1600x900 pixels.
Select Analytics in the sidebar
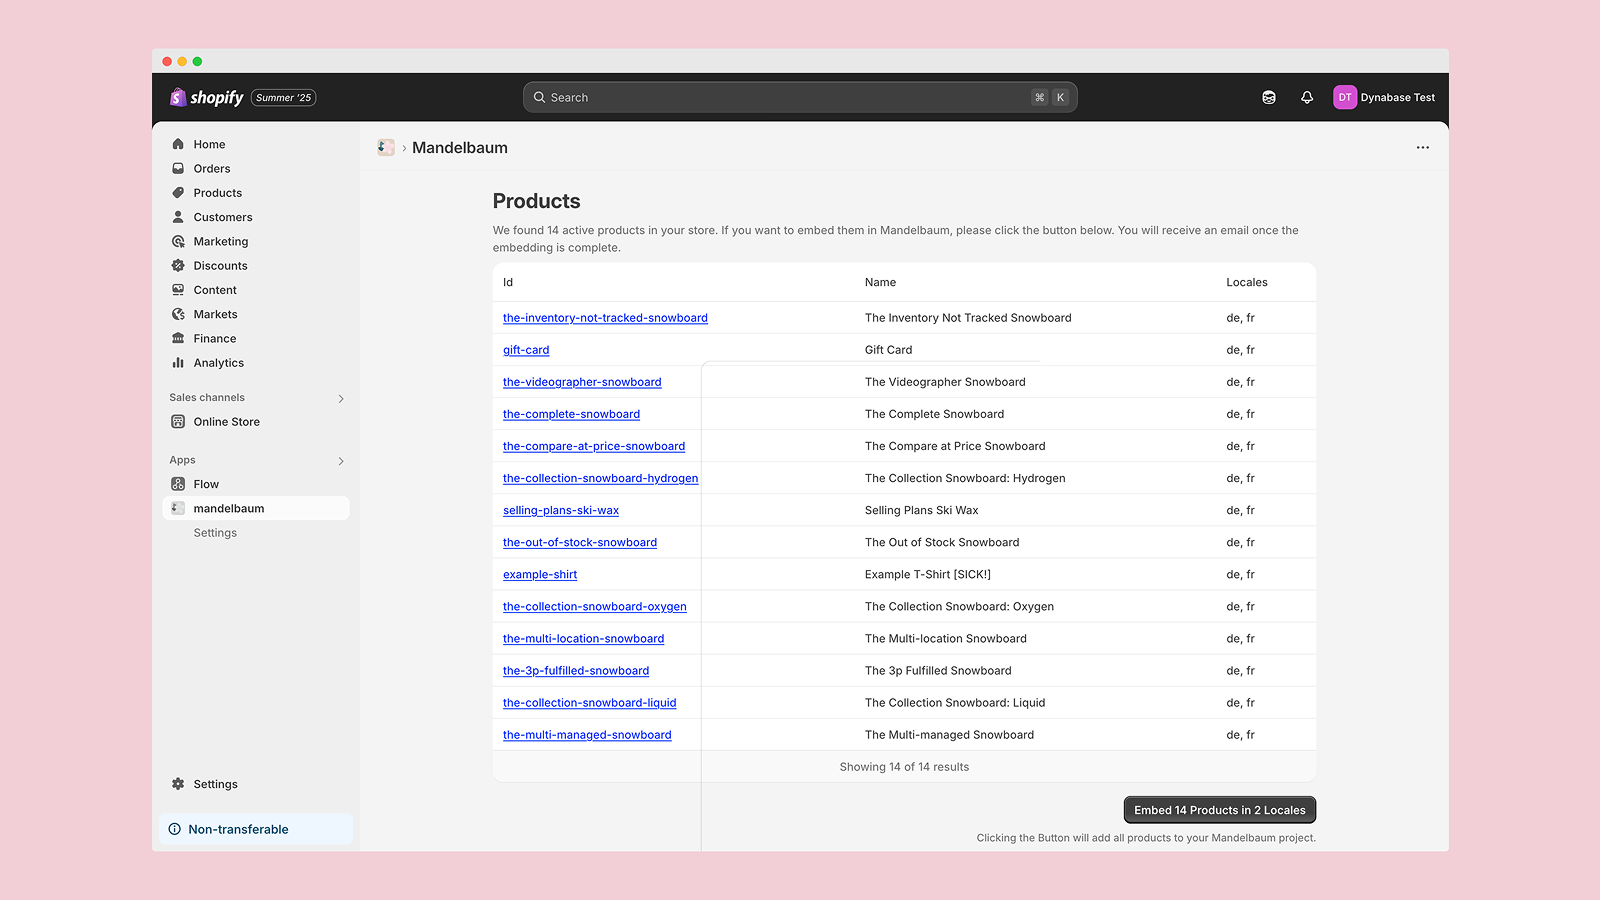pos(219,363)
